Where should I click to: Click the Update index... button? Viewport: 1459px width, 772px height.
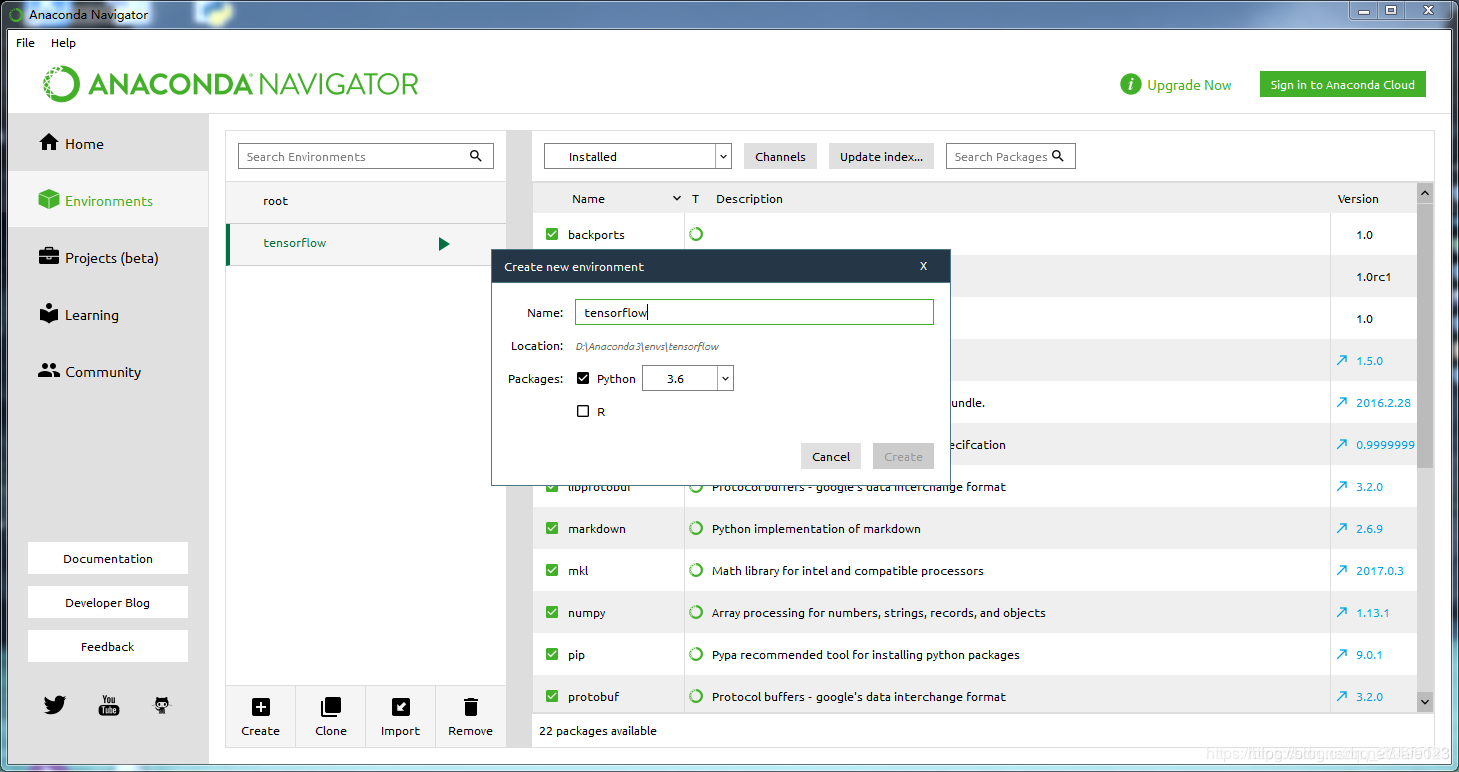(x=881, y=156)
